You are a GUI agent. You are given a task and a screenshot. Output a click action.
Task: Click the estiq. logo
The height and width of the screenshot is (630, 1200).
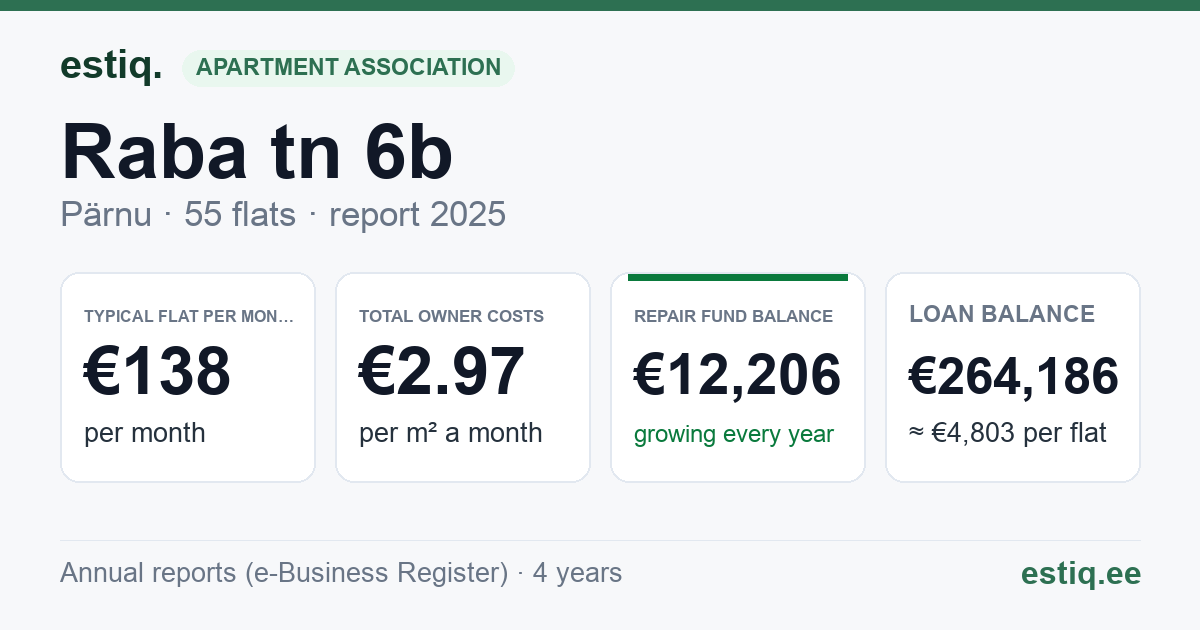point(111,66)
